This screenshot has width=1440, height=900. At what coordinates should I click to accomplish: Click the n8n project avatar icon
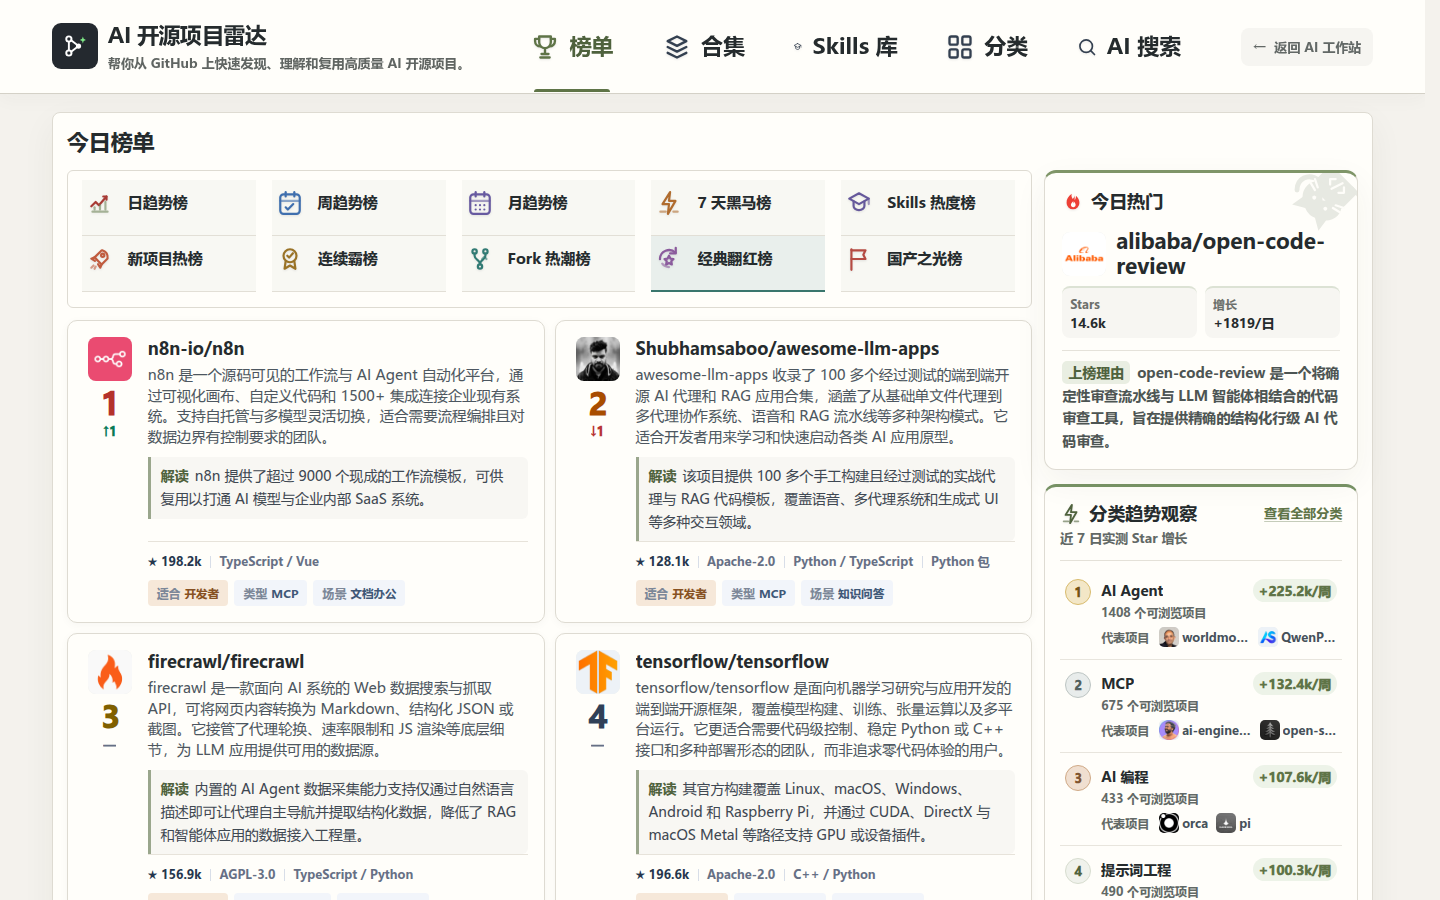click(110, 359)
